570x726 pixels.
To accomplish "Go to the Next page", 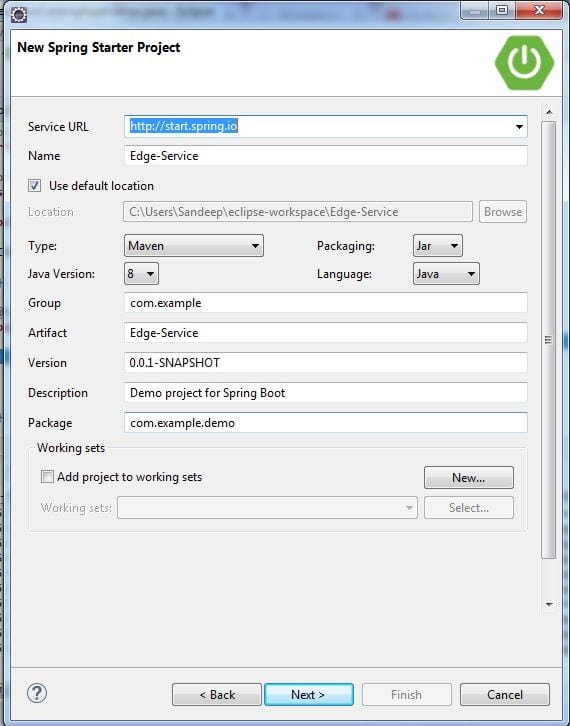I will (308, 695).
